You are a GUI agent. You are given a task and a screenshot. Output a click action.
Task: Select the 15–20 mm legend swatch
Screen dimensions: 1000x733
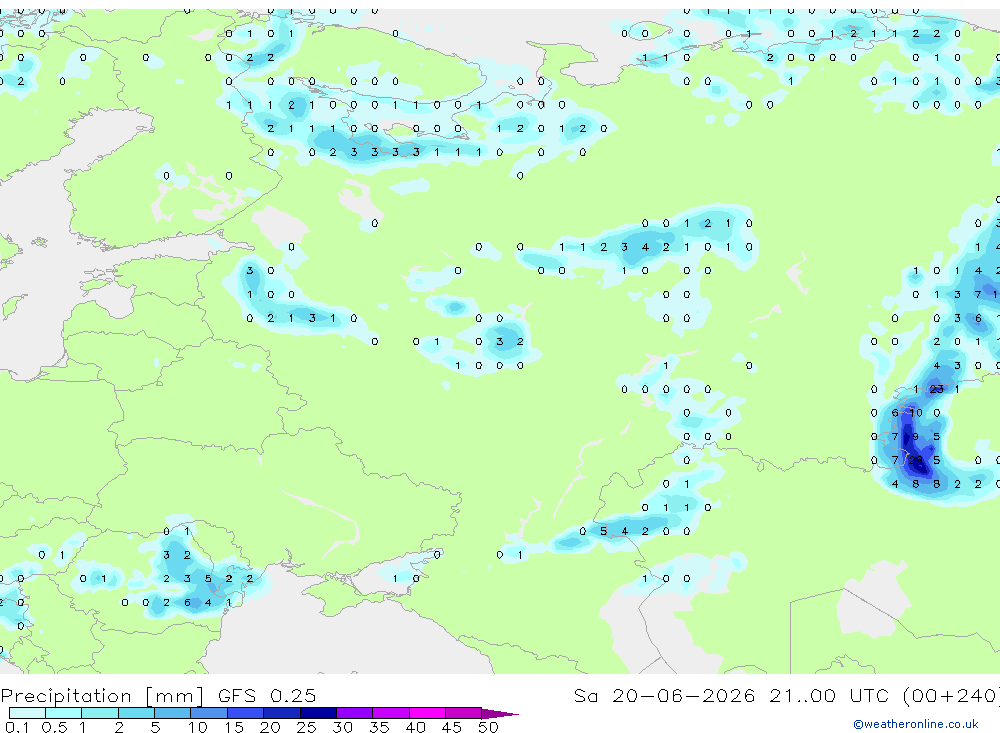click(x=245, y=713)
